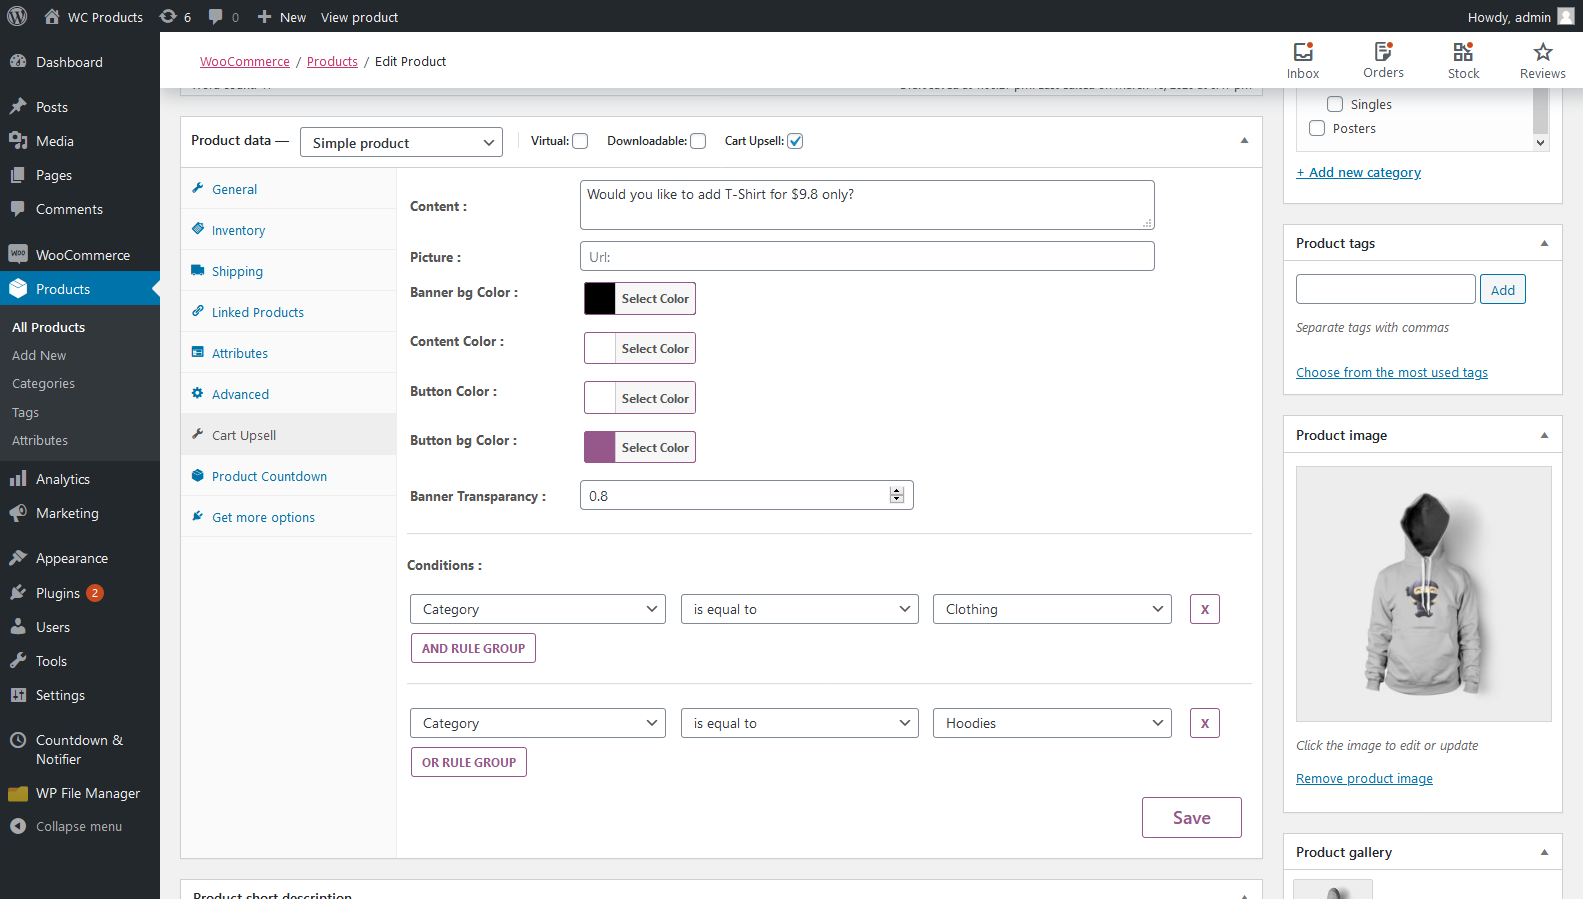Expand the Hoodies category value dropdown
This screenshot has width=1583, height=899.
(x=1052, y=723)
